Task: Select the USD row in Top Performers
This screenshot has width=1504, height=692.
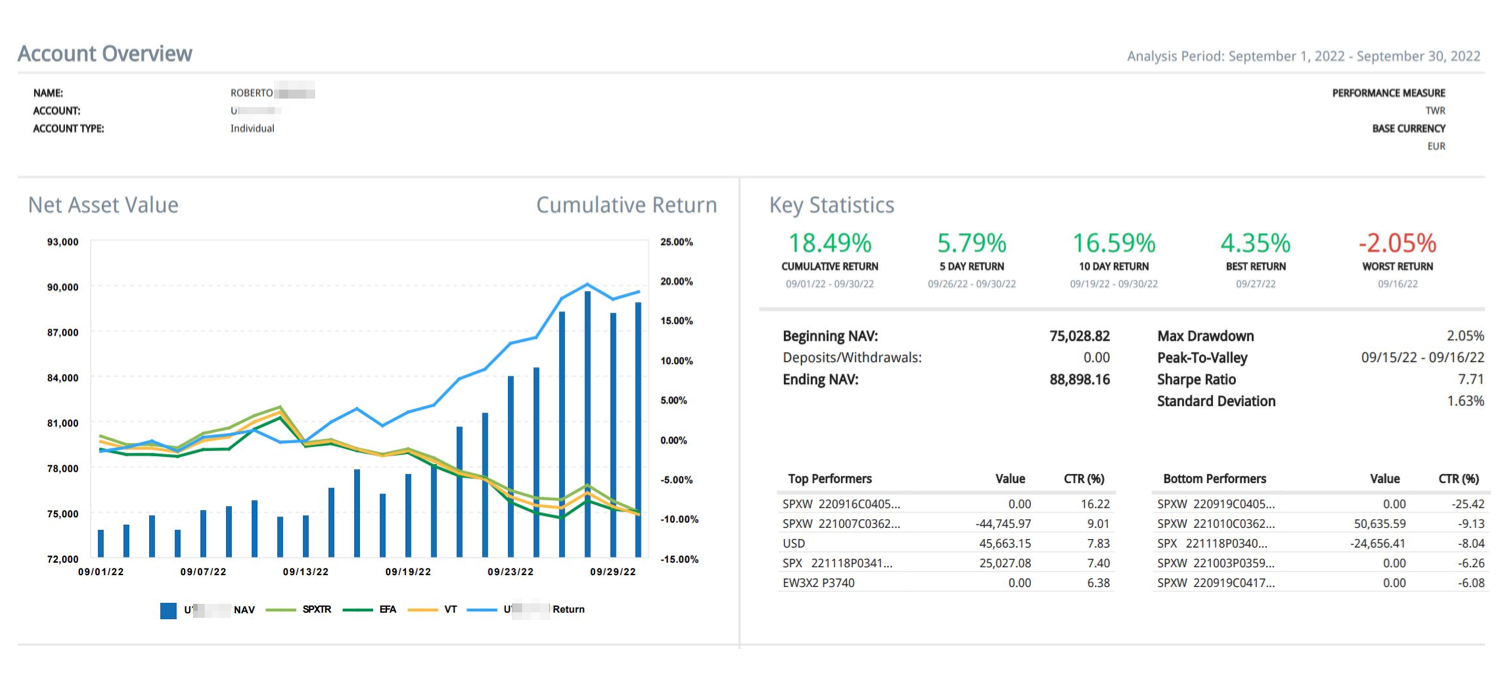Action: [x=944, y=543]
